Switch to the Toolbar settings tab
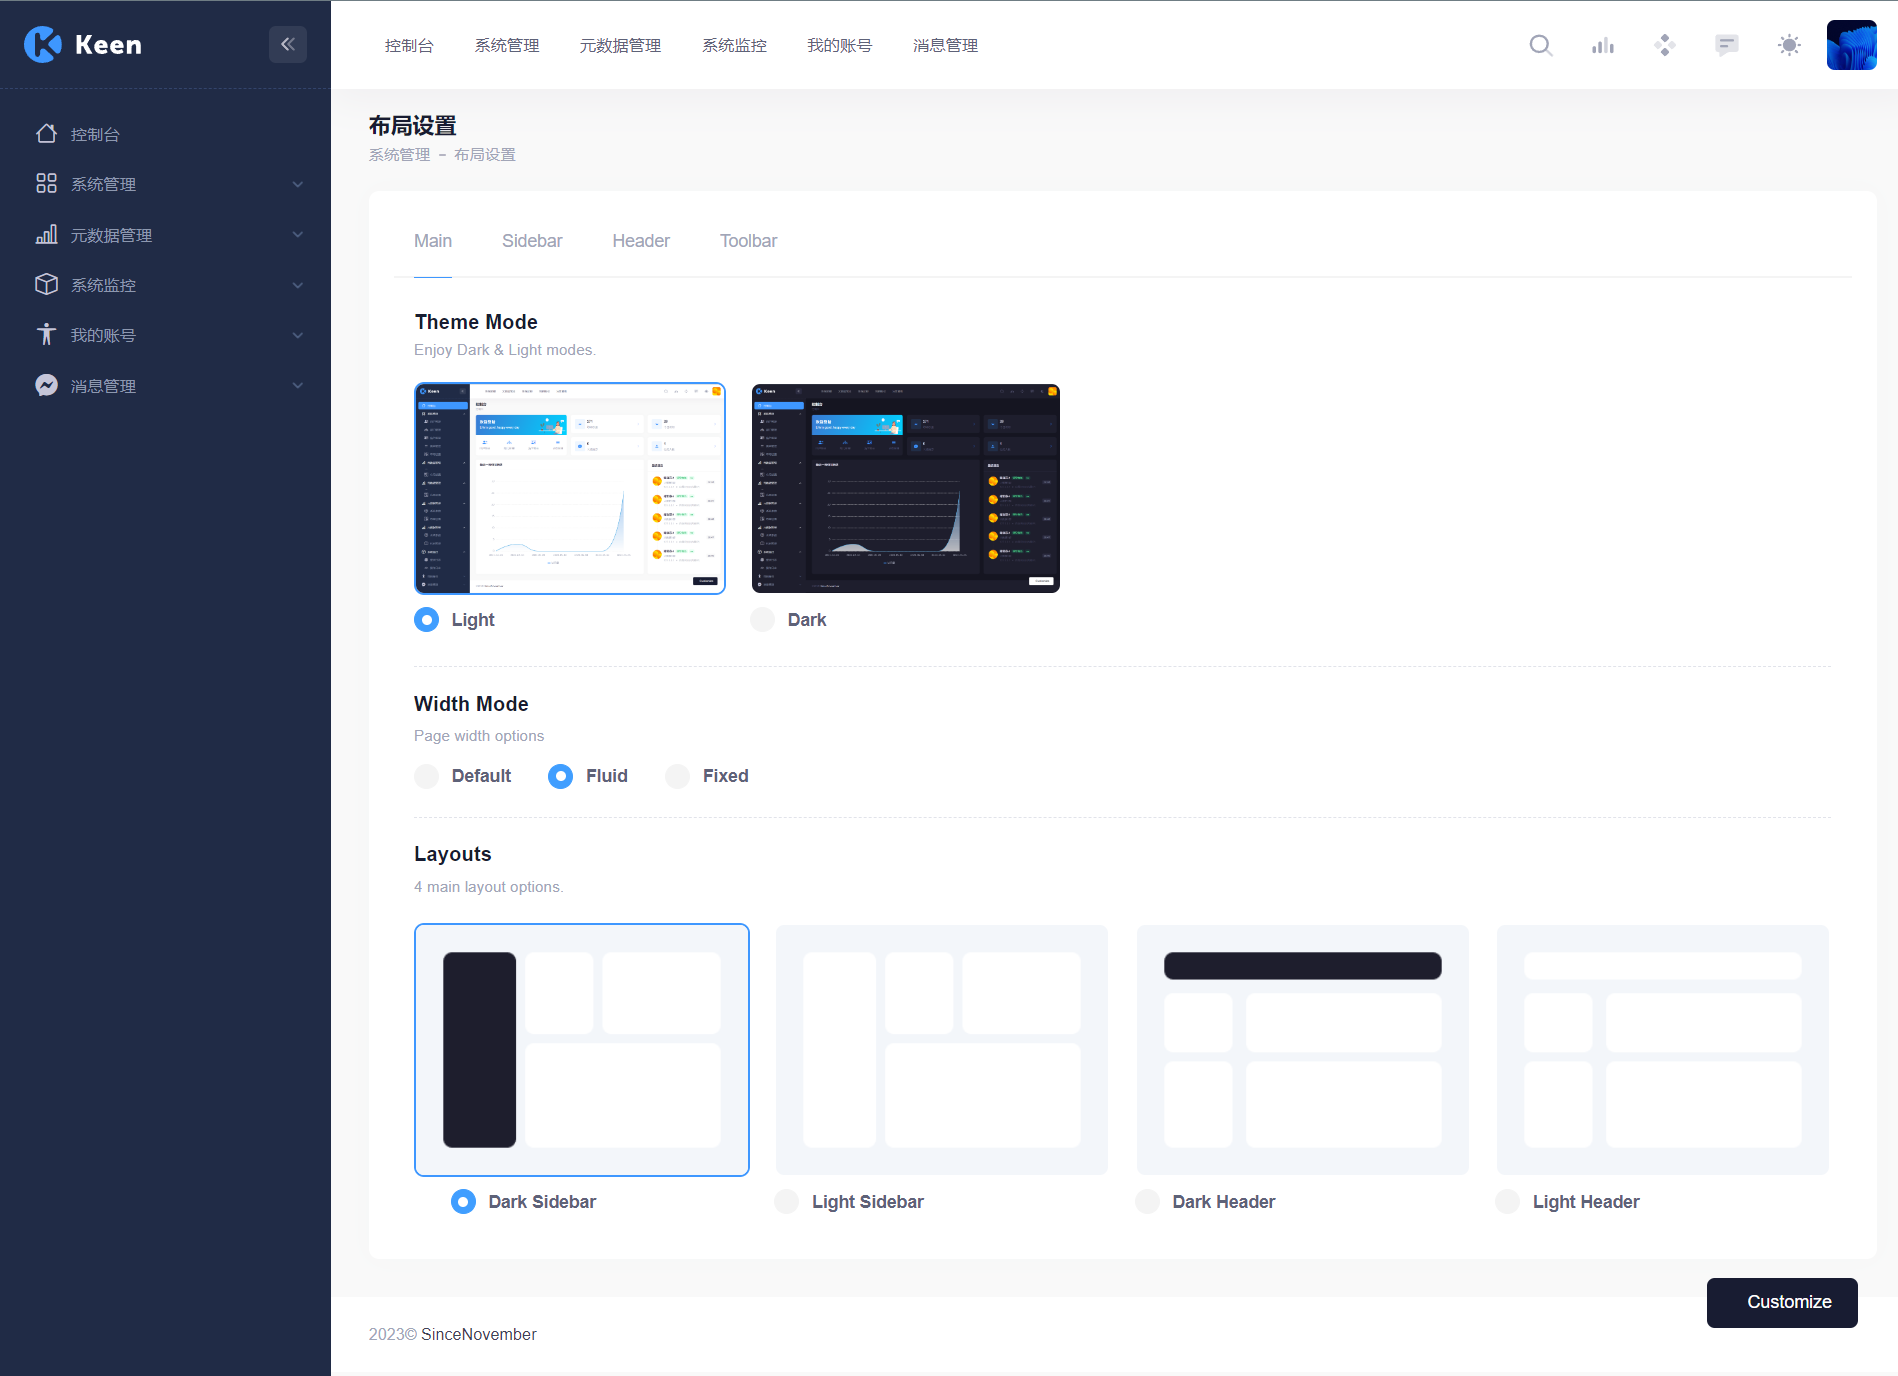Image resolution: width=1898 pixels, height=1376 pixels. point(748,241)
